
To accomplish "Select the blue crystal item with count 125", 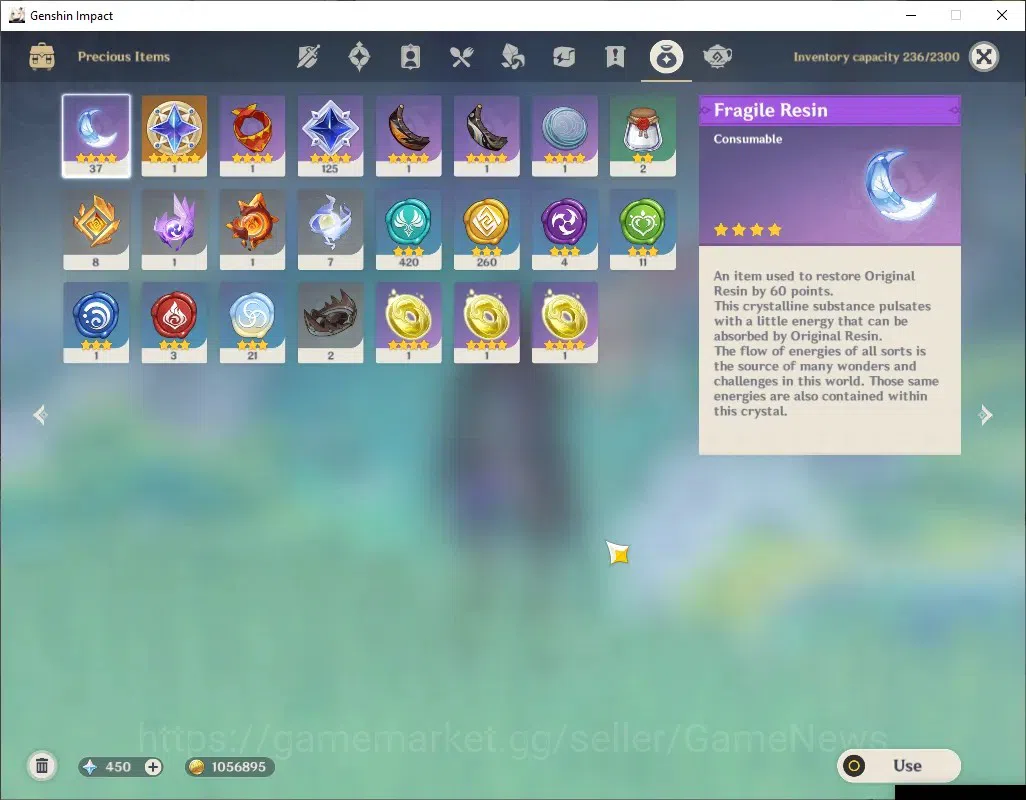I will pyautogui.click(x=330, y=135).
